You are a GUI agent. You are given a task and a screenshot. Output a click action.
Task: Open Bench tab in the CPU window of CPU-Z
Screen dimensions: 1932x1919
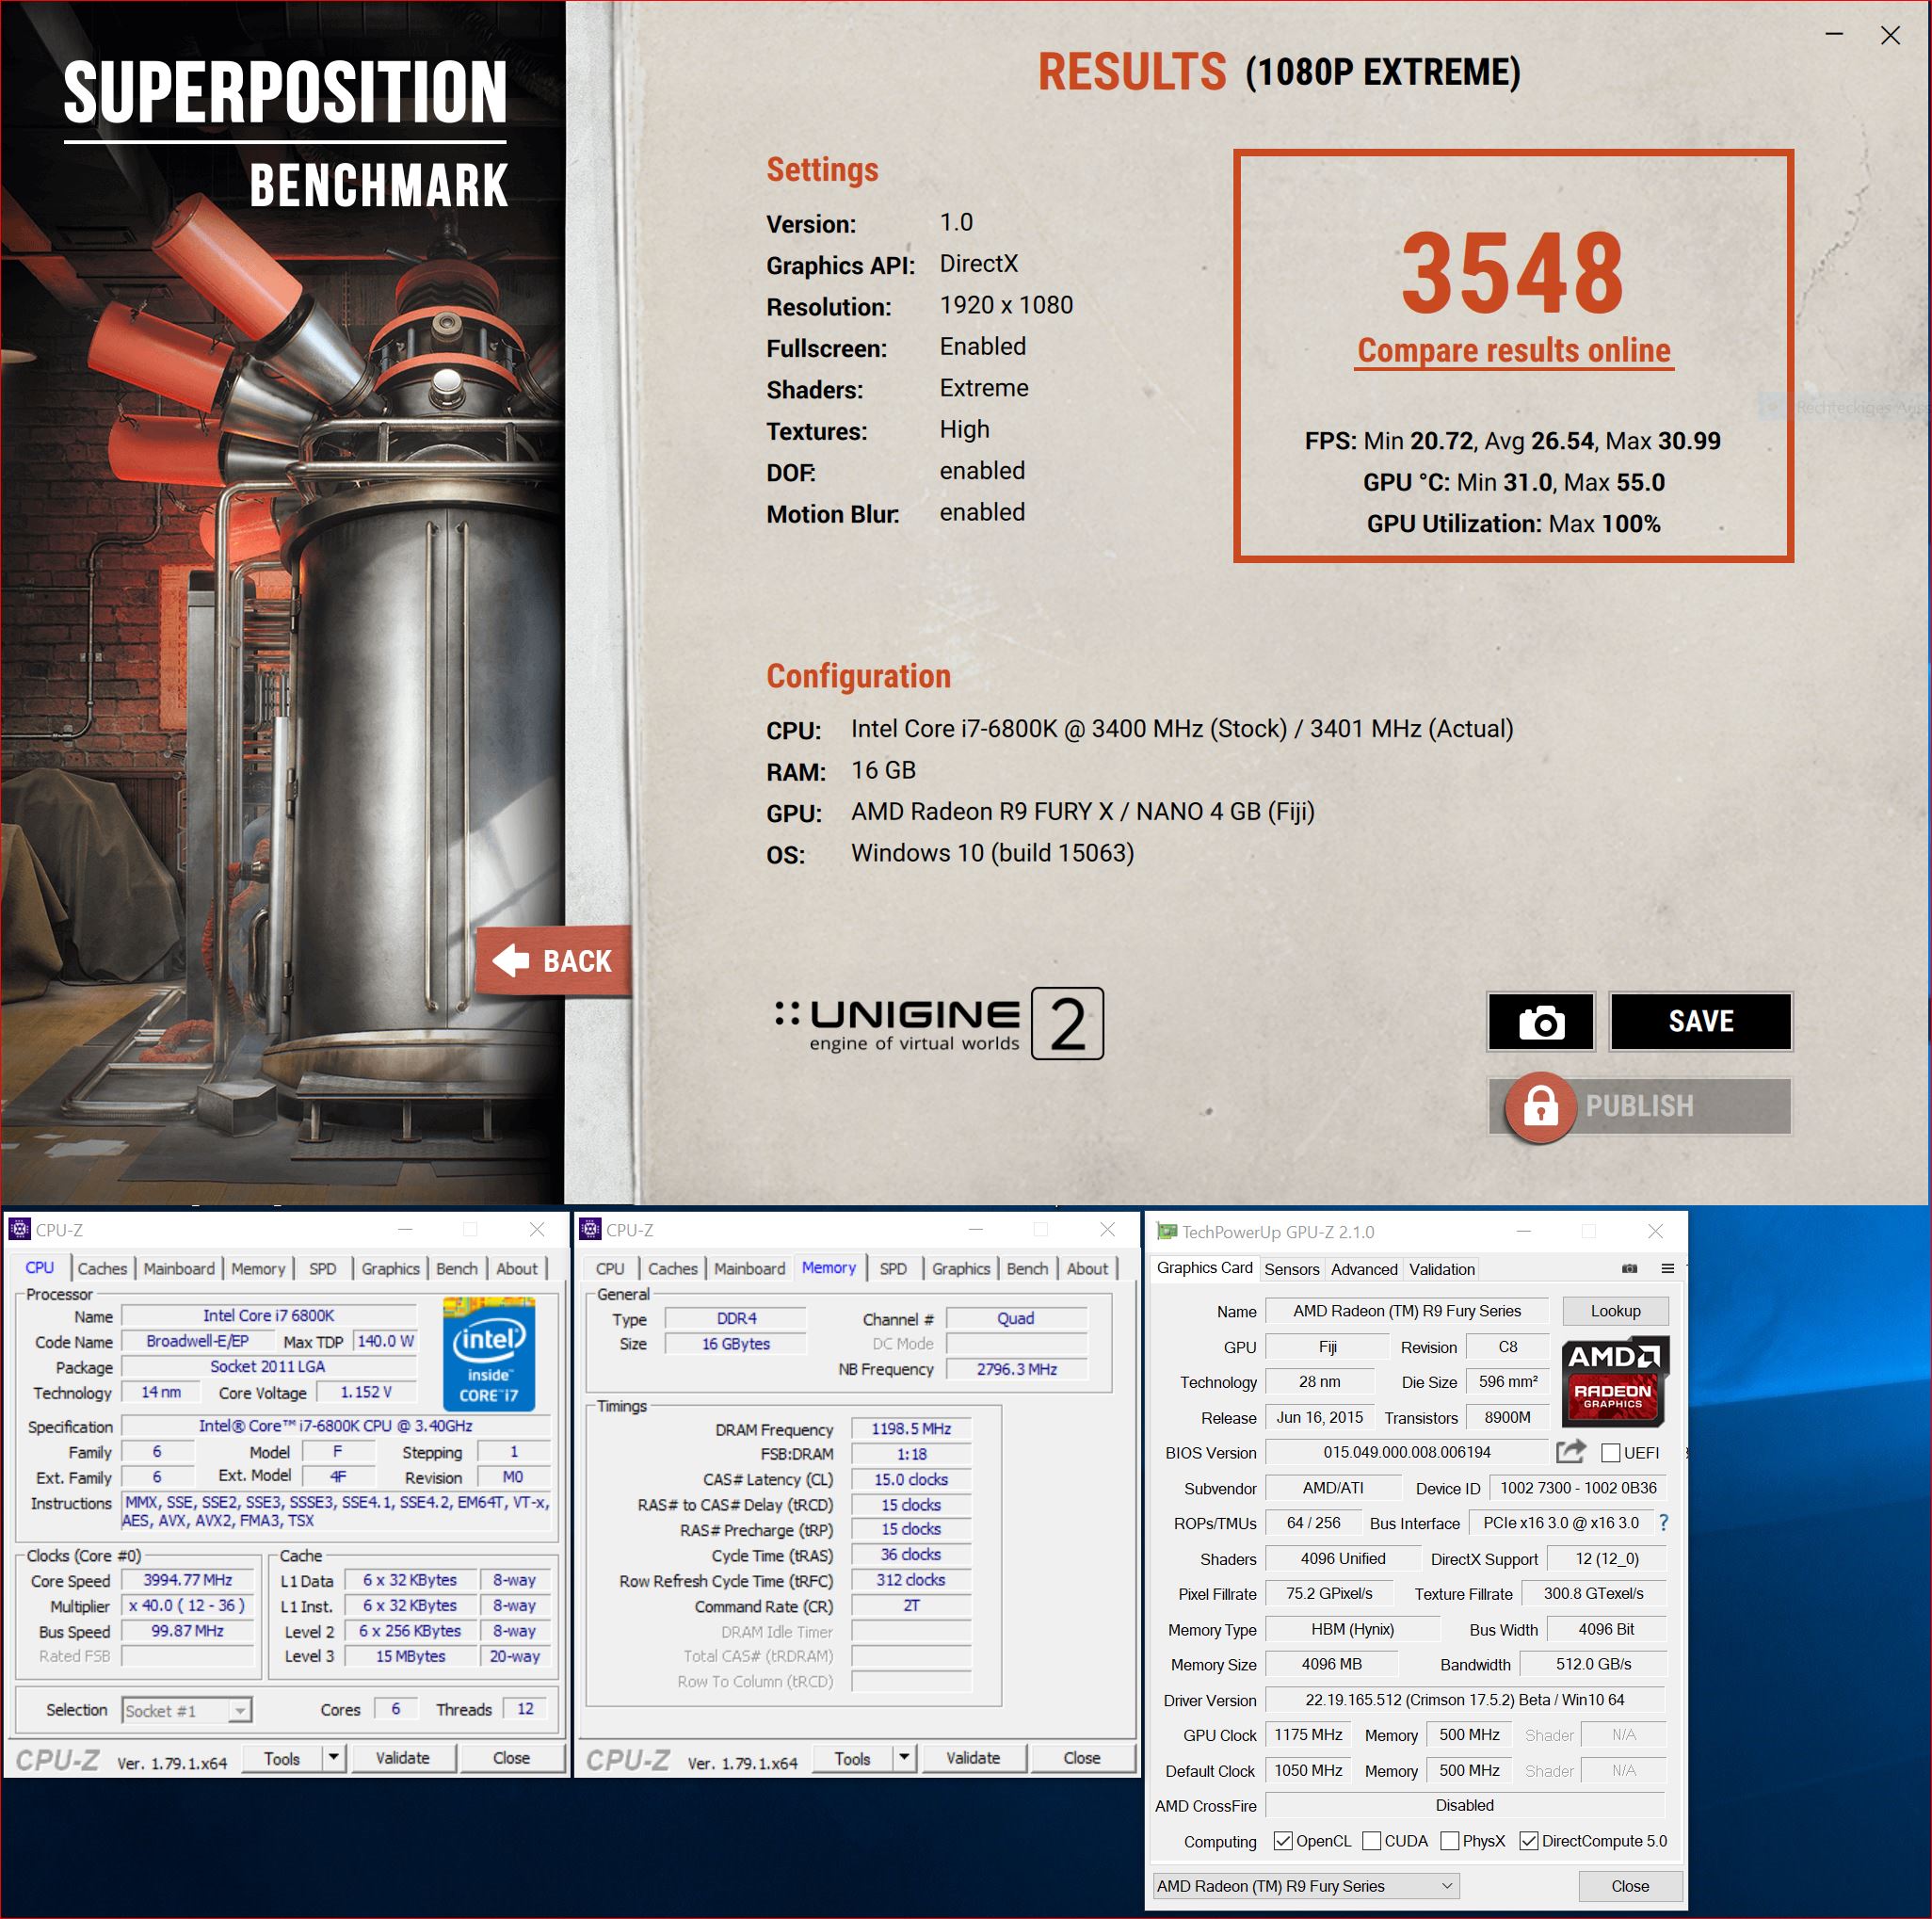tap(456, 1268)
